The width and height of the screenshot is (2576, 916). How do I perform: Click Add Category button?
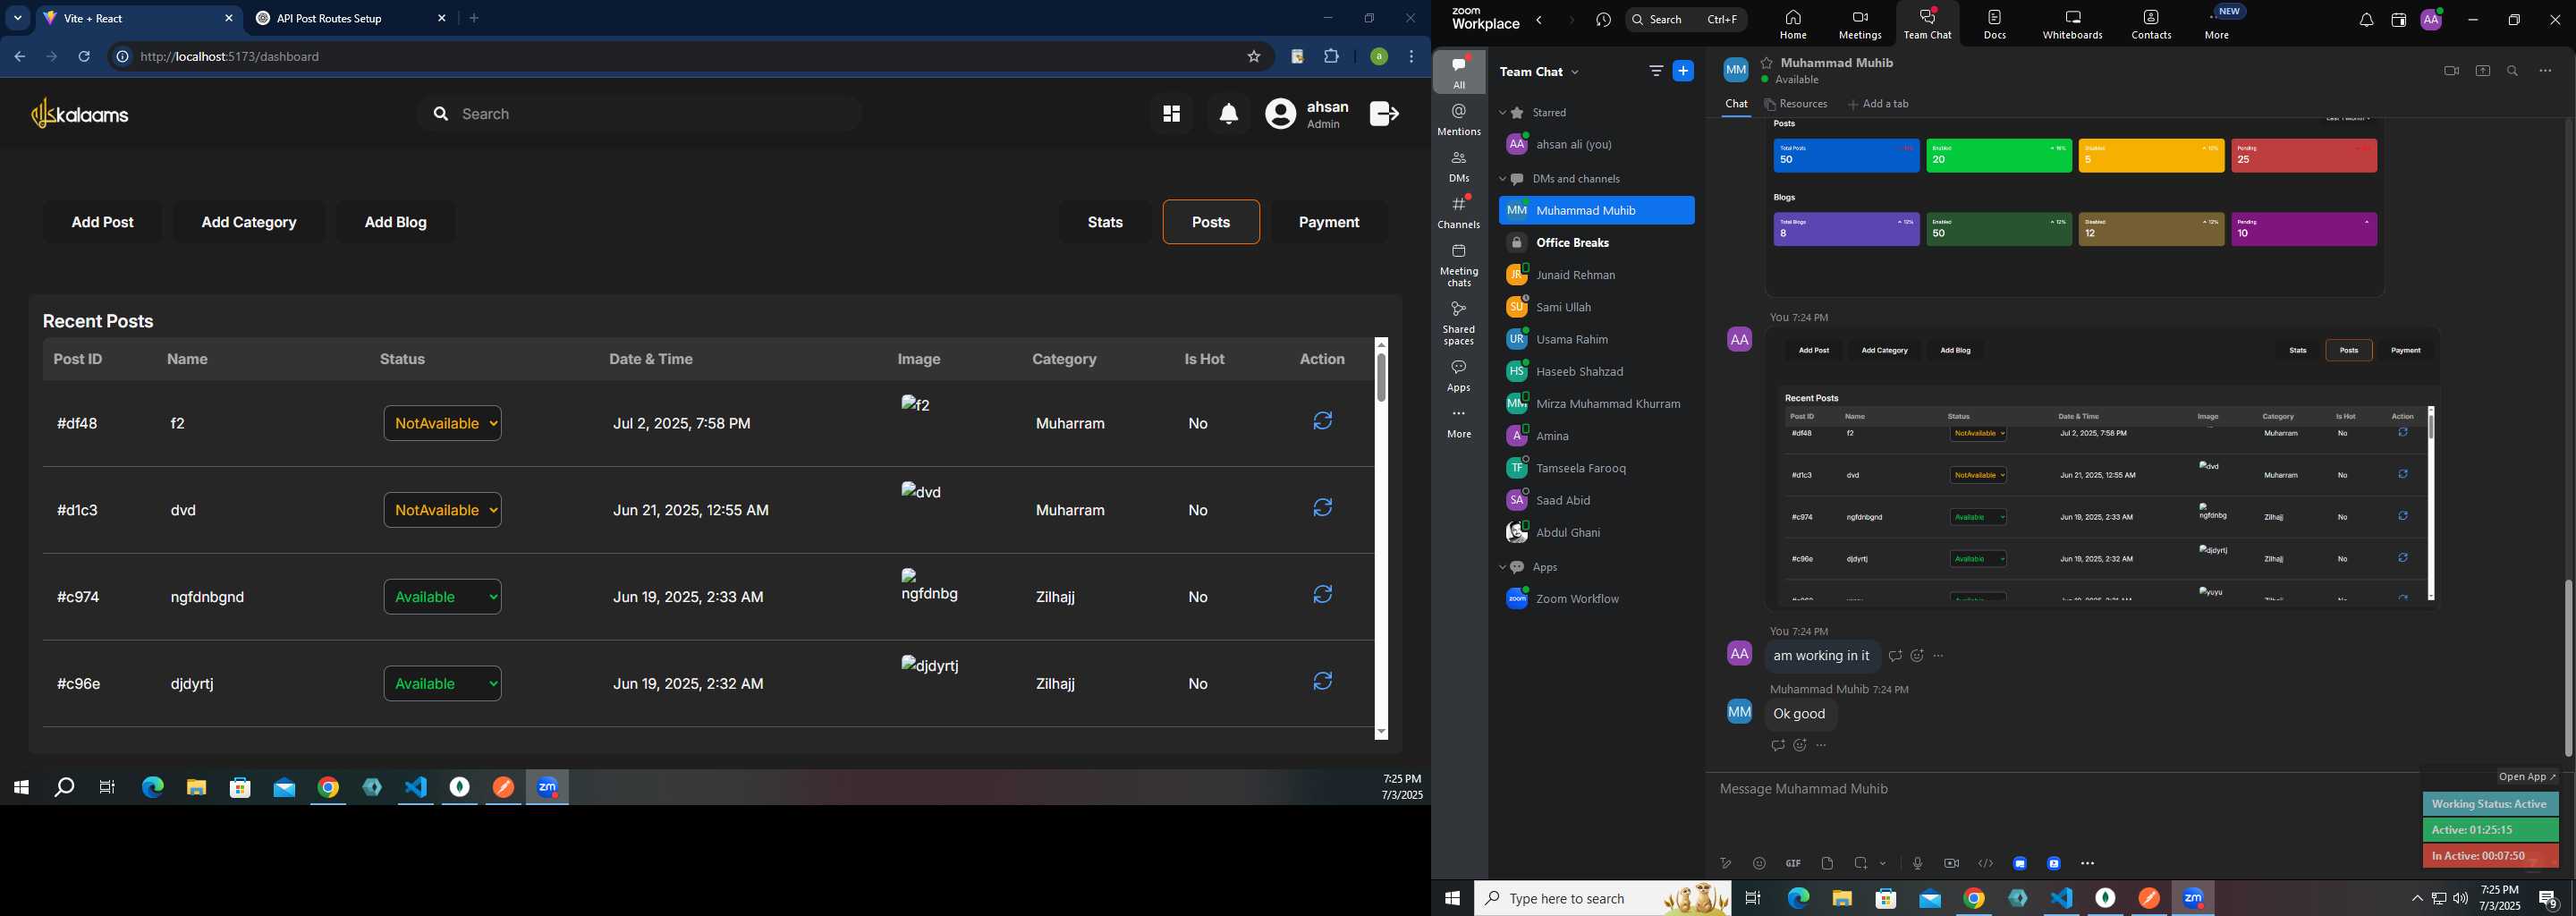pyautogui.click(x=249, y=222)
